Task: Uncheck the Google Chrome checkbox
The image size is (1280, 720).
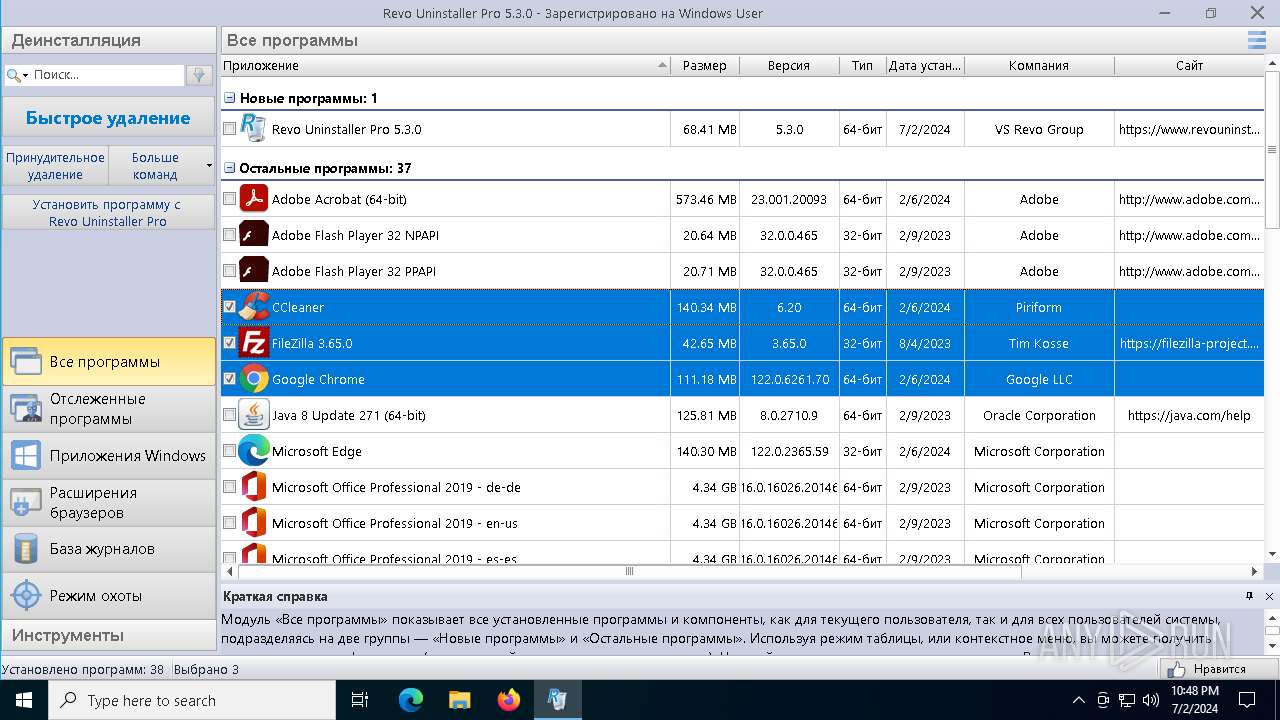Action: tap(230, 379)
